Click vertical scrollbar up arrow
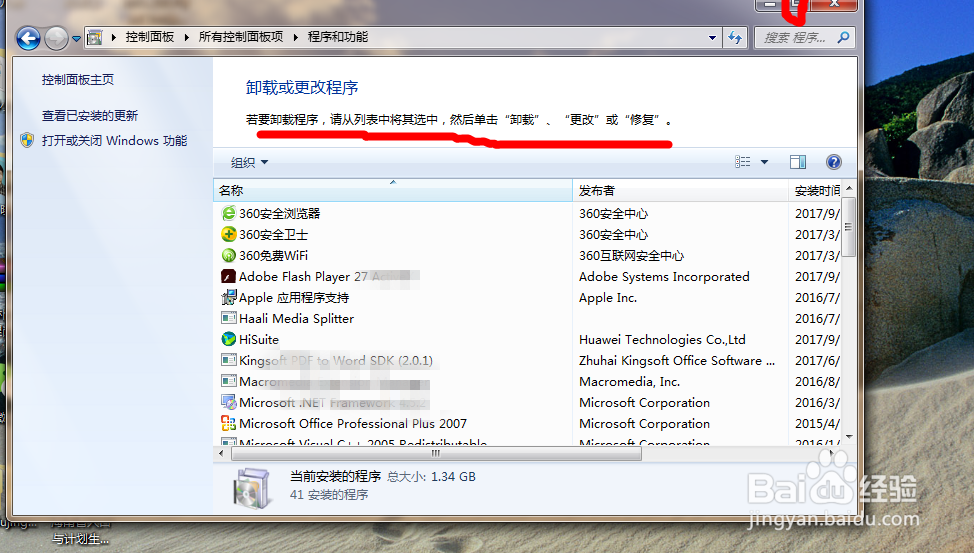Screen dimensions: 974x553 click(849, 188)
